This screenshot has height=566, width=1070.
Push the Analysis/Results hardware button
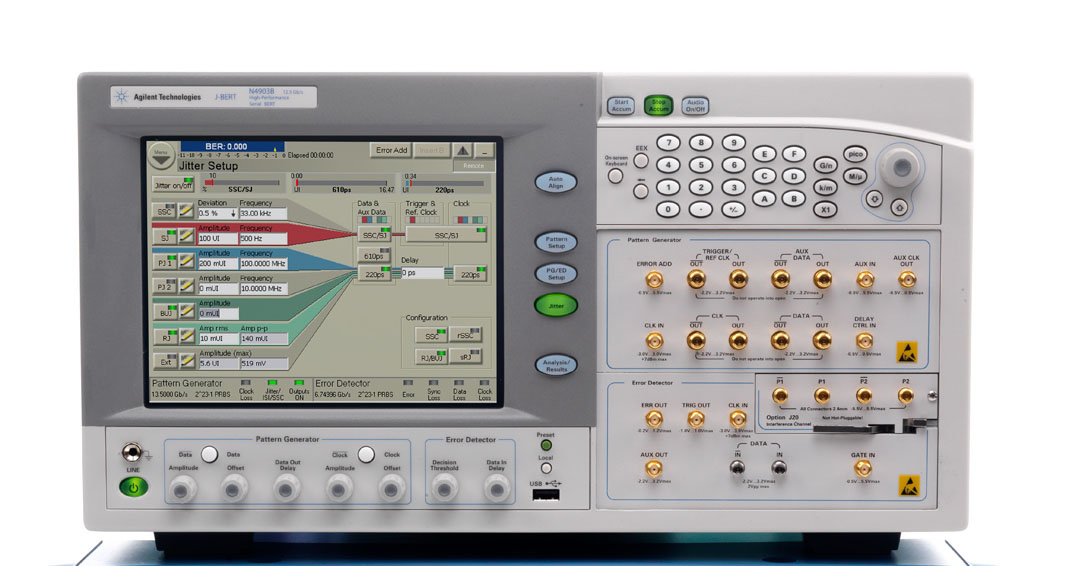pos(556,365)
